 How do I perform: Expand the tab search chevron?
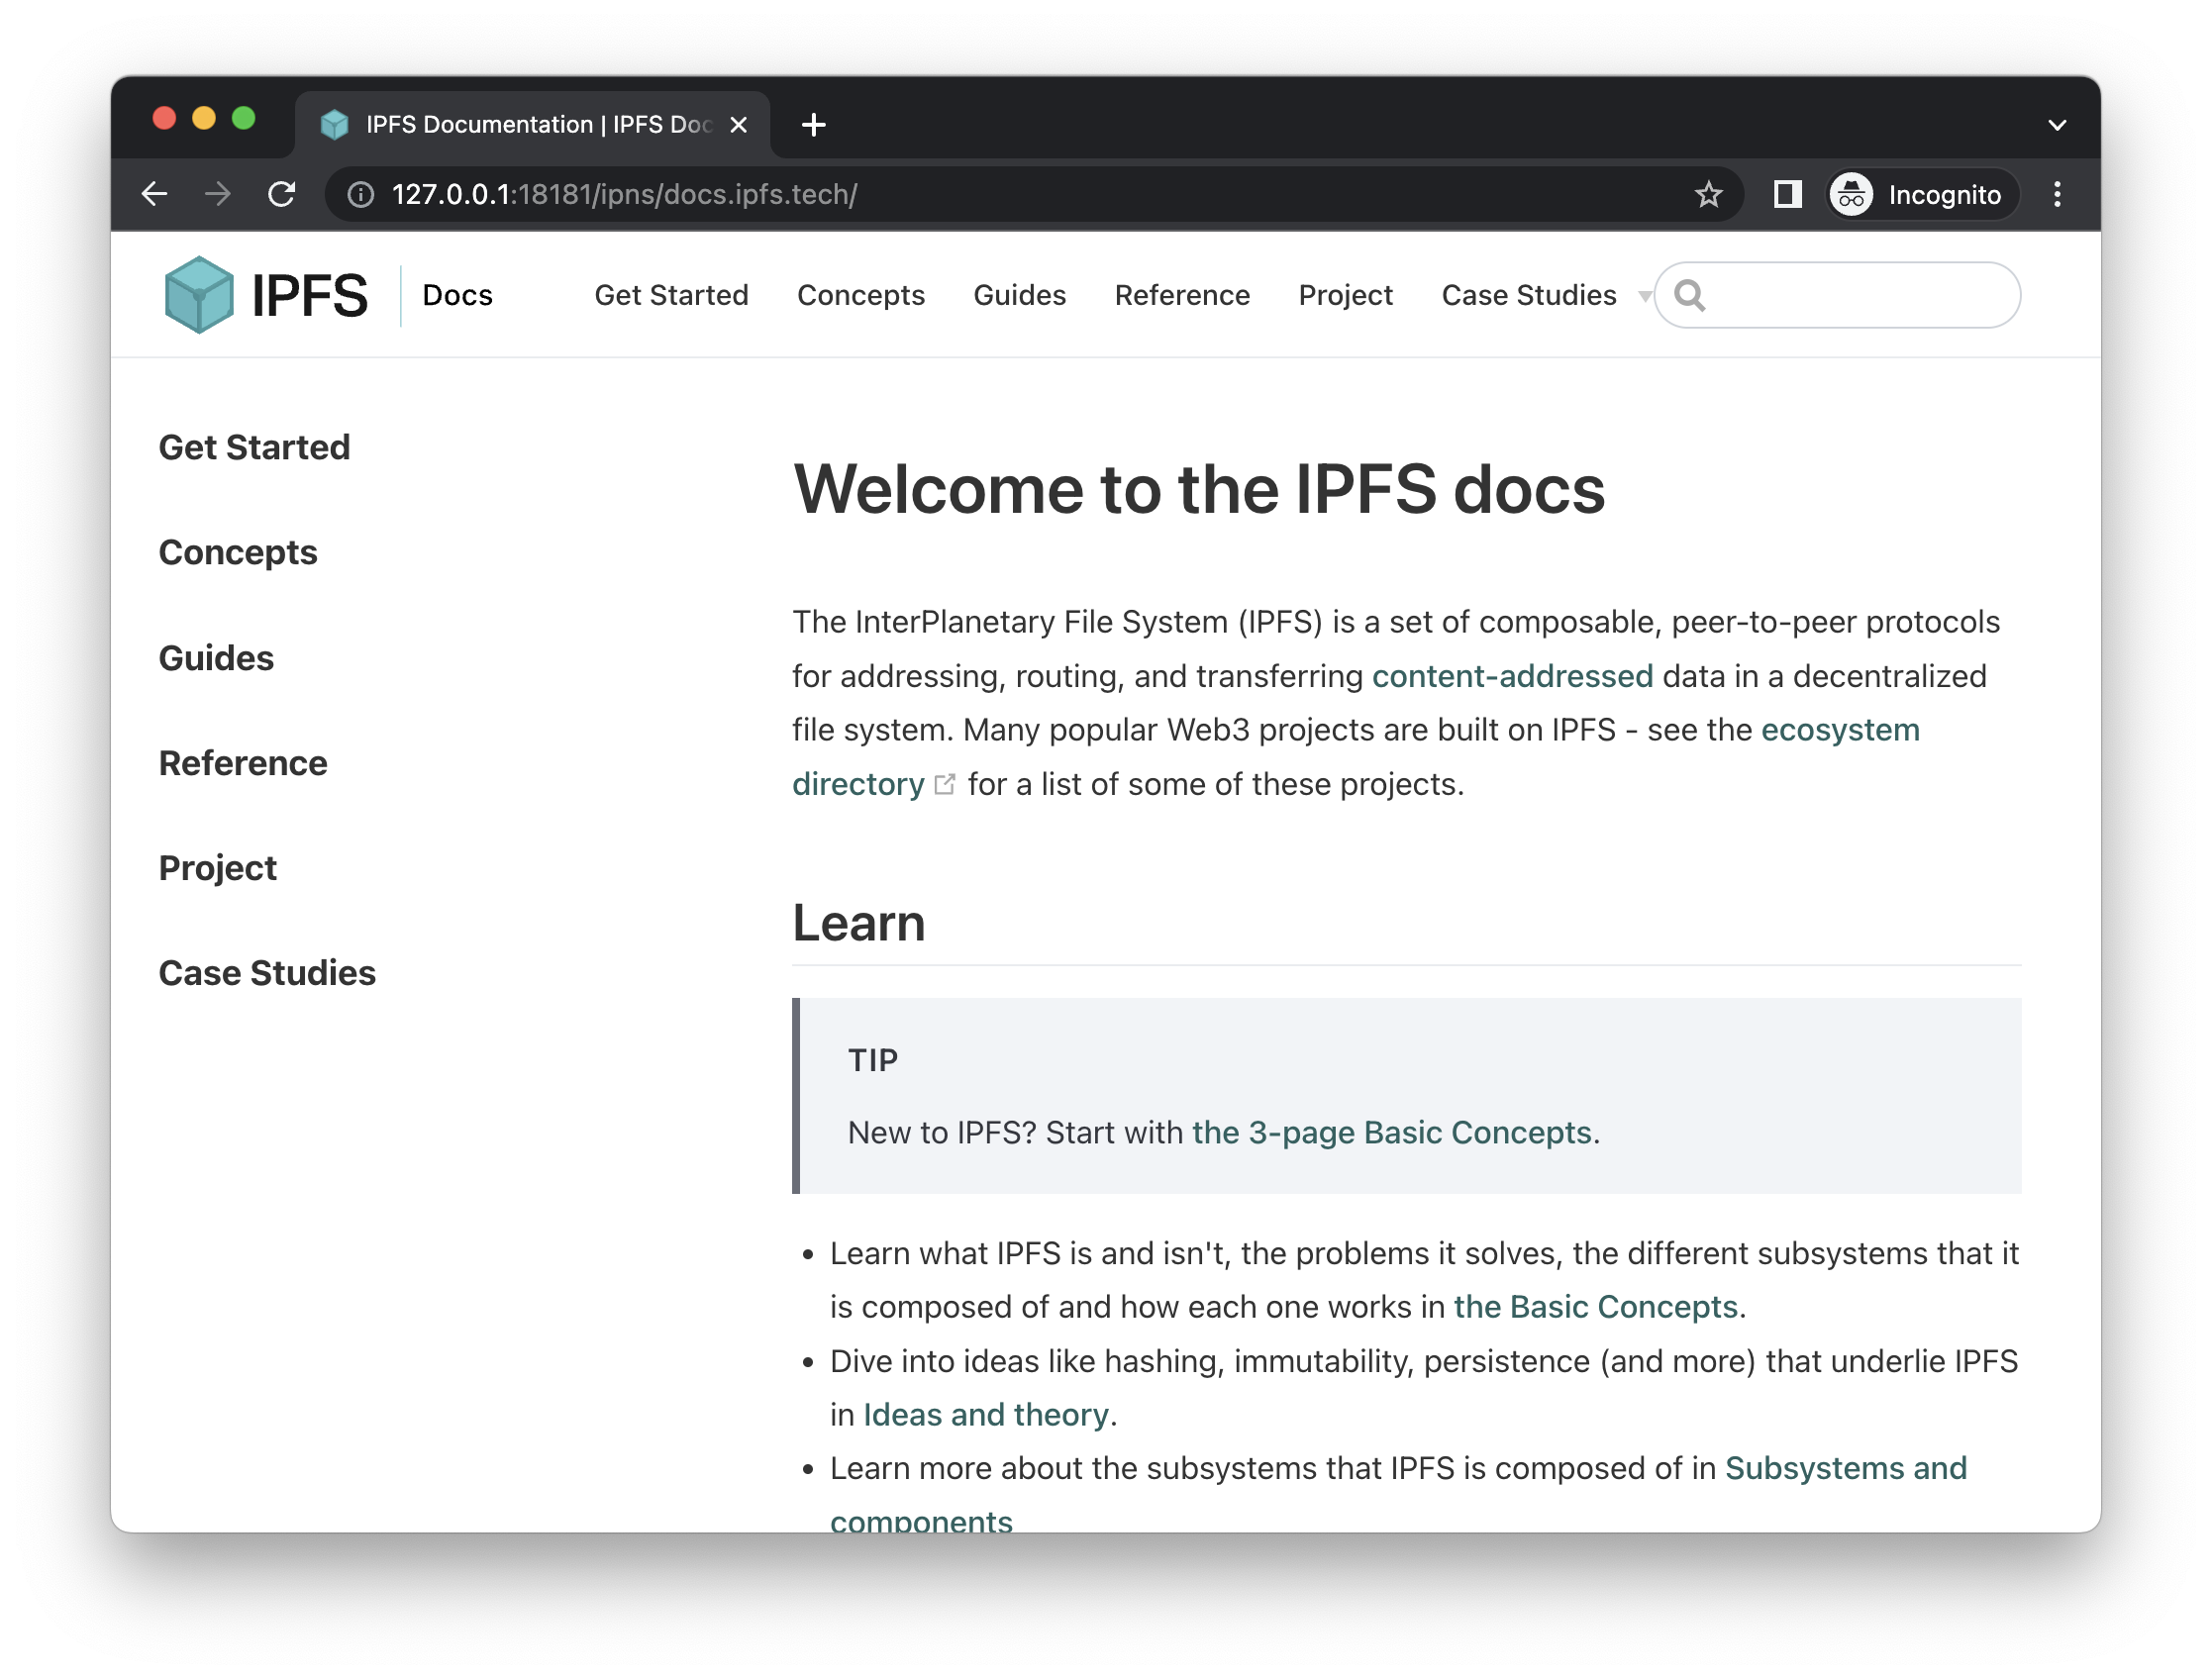pos(2057,125)
